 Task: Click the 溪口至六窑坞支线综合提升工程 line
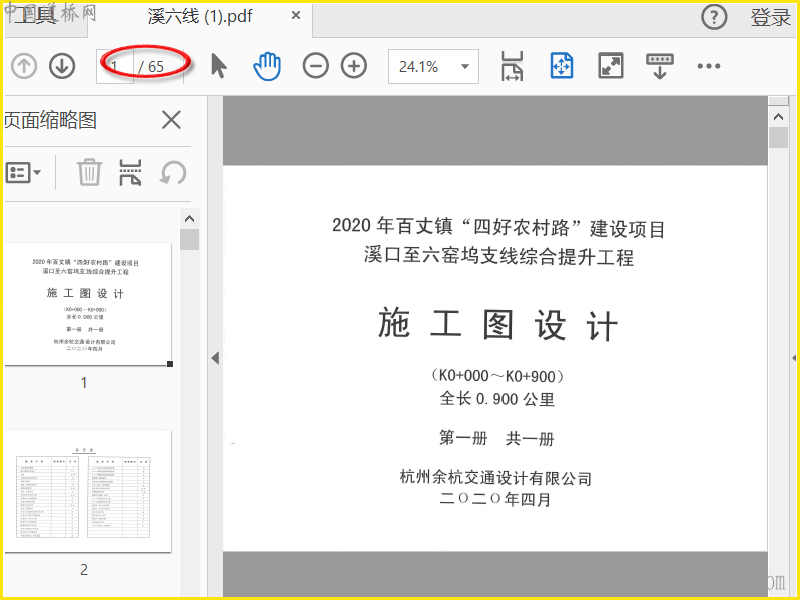(x=498, y=256)
